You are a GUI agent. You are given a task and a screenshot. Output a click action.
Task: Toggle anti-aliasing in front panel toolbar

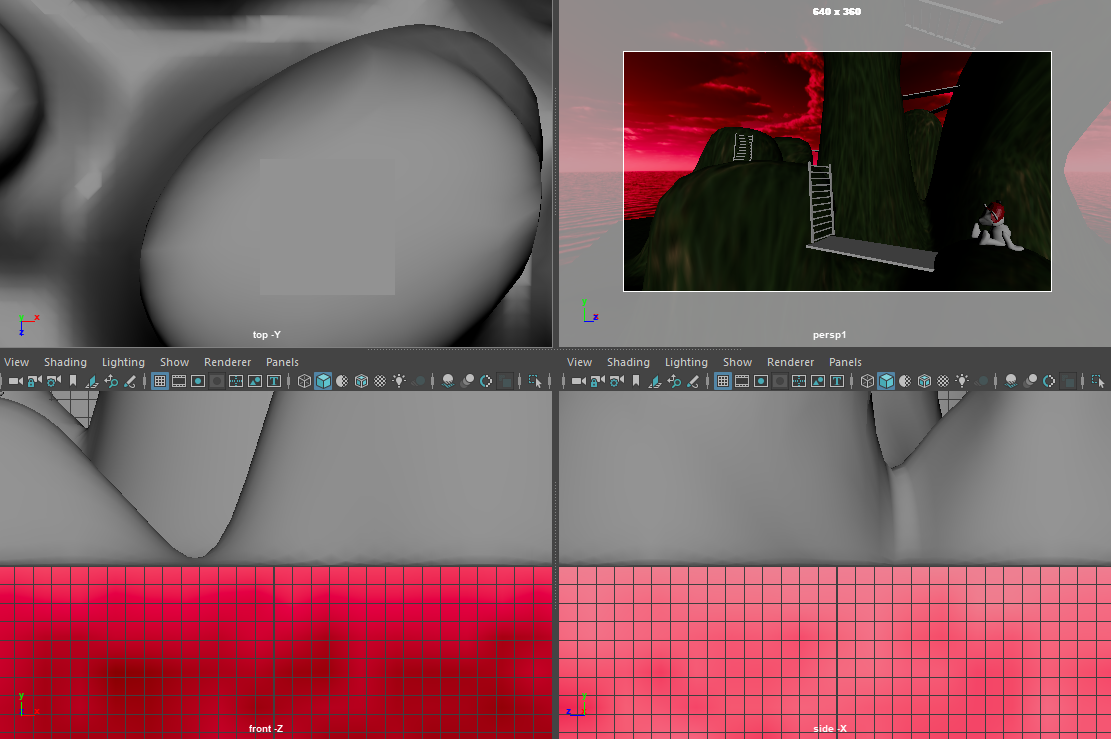(486, 381)
